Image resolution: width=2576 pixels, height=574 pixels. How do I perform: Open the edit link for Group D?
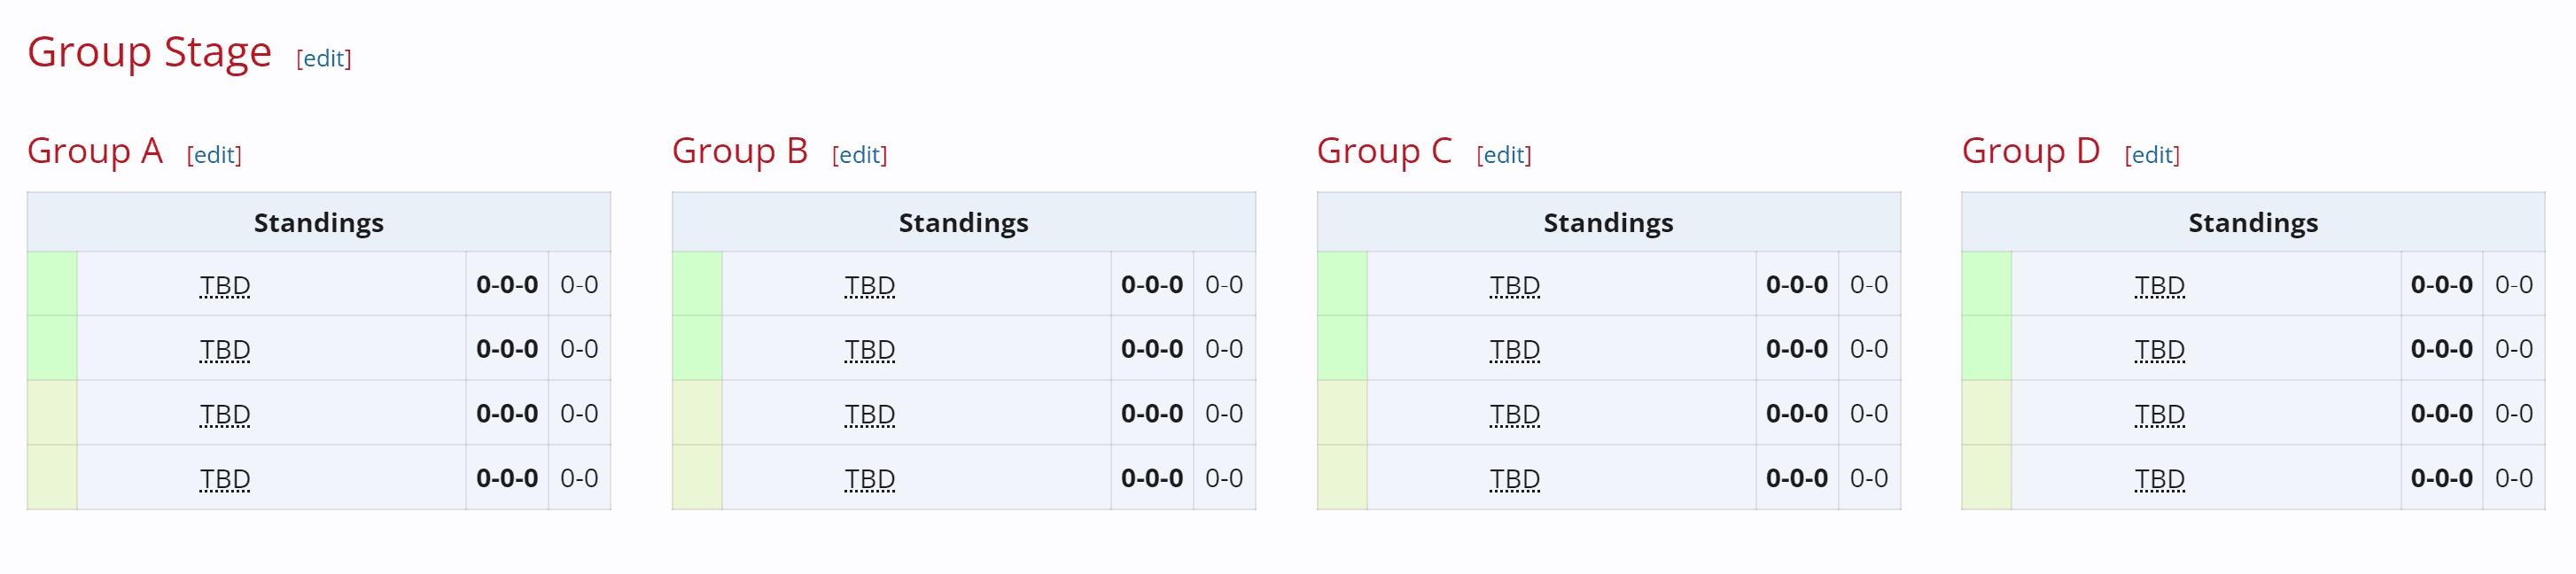click(x=2151, y=155)
